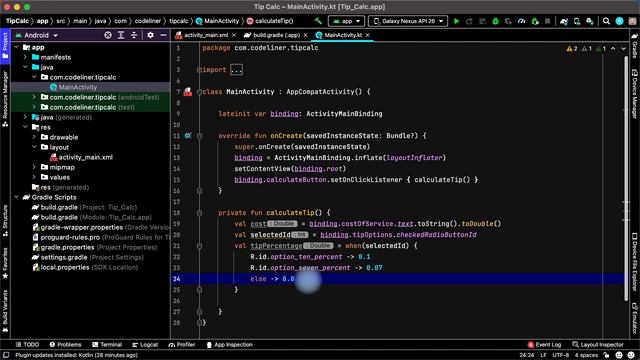640x360 pixels.
Task: Click the warnings indicator showing 2
Action: tap(572, 49)
